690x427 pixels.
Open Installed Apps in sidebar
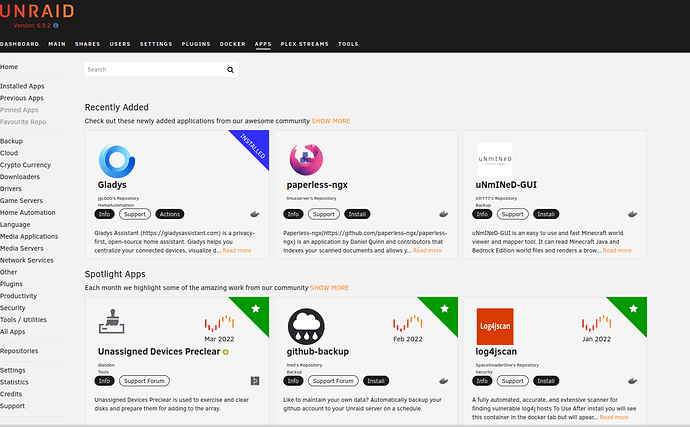[x=22, y=86]
